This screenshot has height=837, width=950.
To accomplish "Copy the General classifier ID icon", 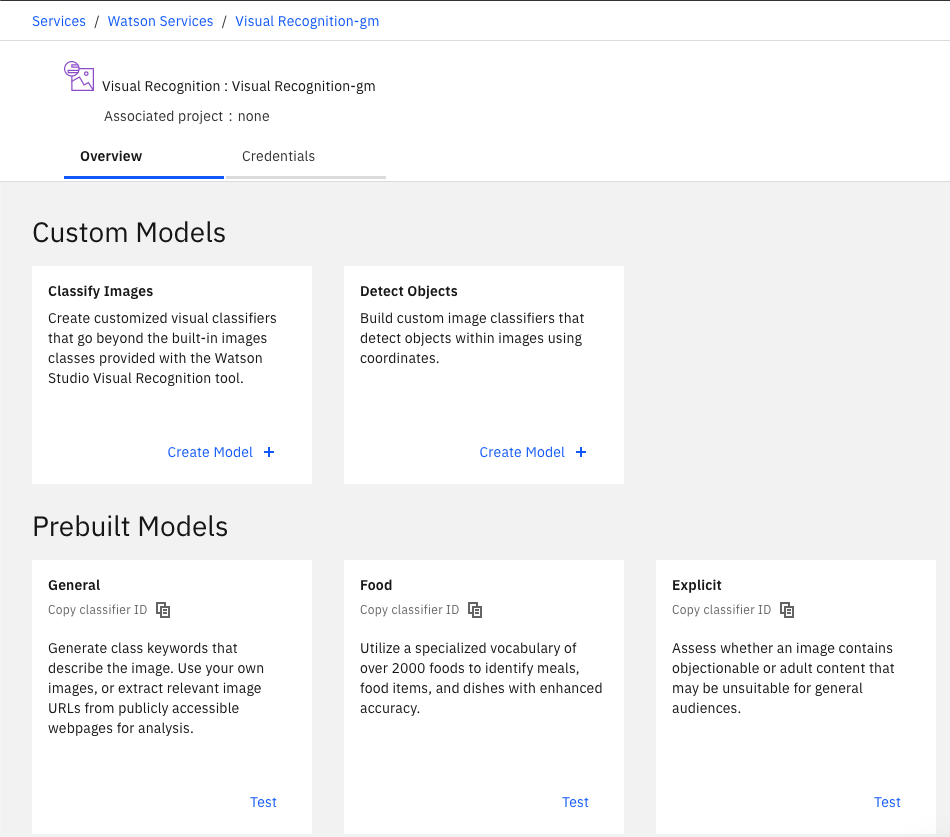I will tap(163, 610).
